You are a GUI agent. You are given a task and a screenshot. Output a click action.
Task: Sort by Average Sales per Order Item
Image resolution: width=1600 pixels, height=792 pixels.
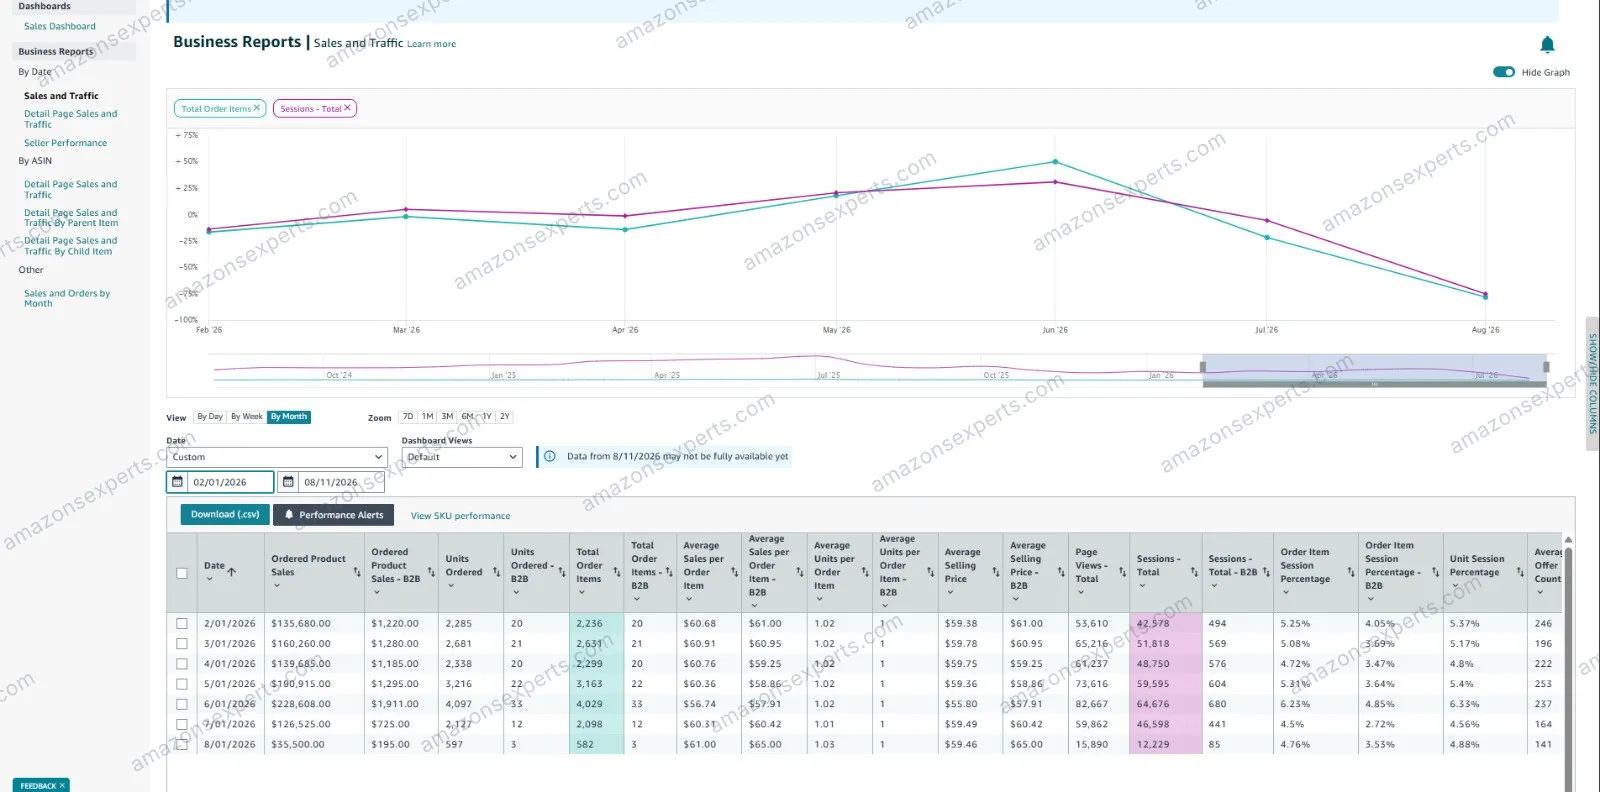tap(734, 572)
